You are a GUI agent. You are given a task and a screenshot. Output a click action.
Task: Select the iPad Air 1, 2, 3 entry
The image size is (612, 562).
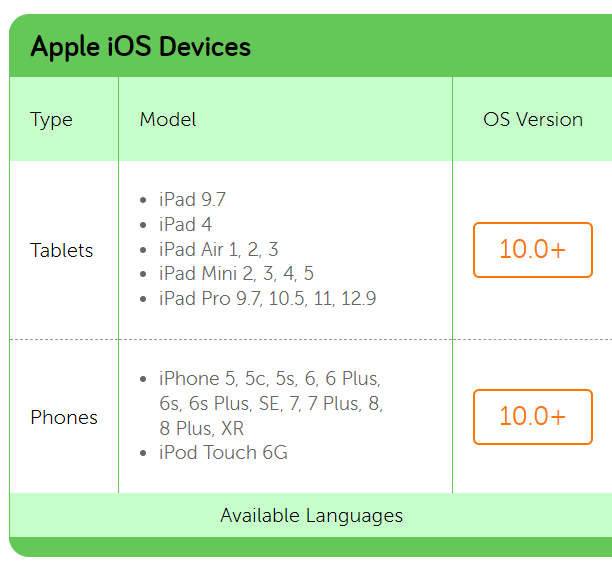(219, 249)
